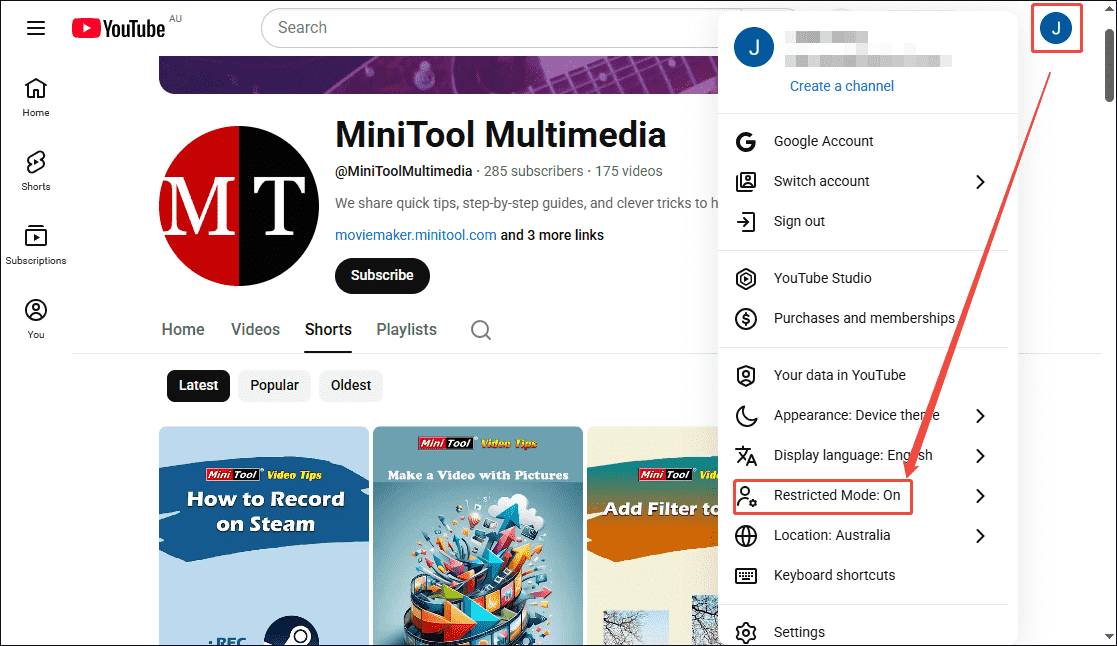Click Location: Australia text

point(832,536)
